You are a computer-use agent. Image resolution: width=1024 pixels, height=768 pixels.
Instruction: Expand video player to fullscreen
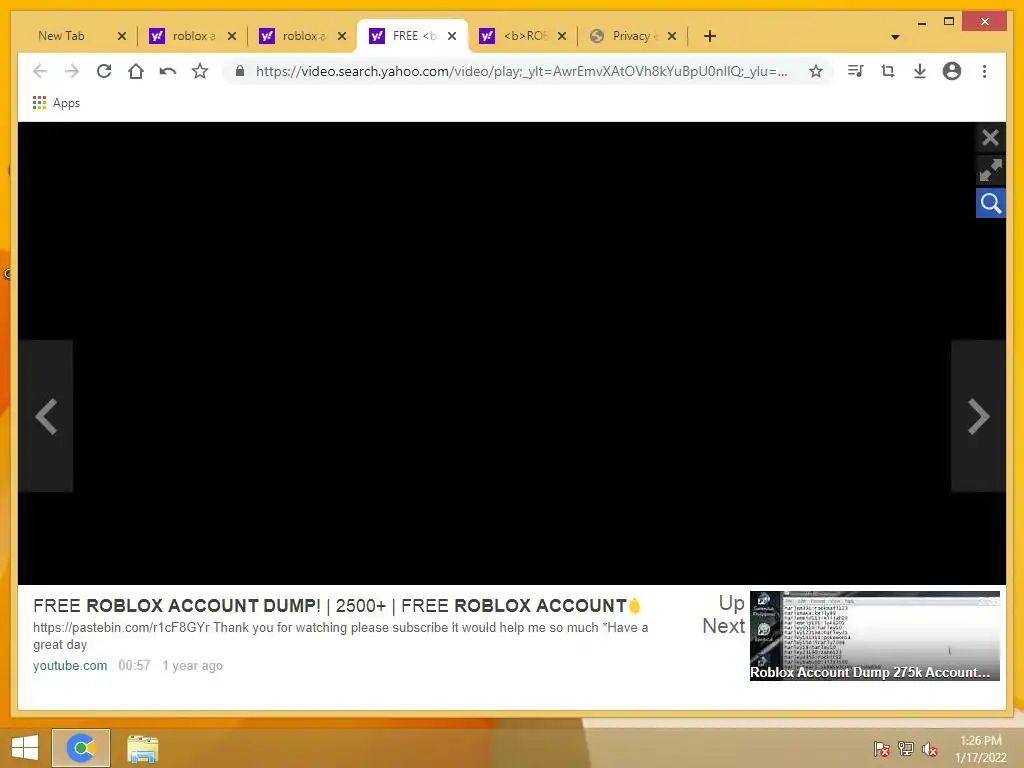(x=990, y=170)
